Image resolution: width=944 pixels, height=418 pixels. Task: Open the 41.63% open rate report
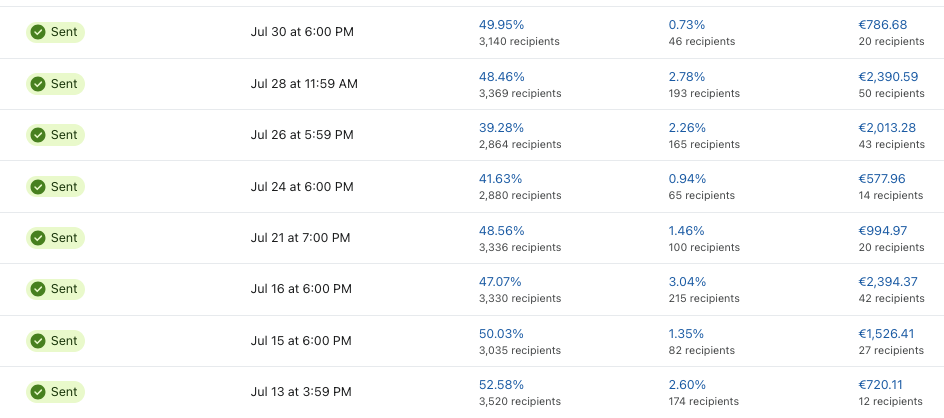click(x=501, y=179)
